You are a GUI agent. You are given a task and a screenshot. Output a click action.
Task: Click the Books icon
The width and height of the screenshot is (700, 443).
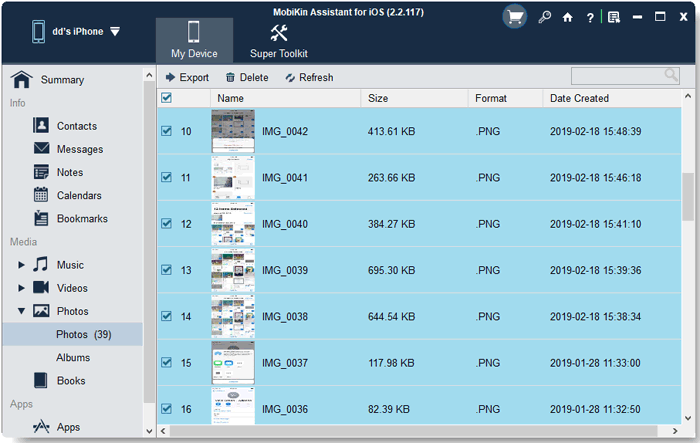[x=41, y=380]
